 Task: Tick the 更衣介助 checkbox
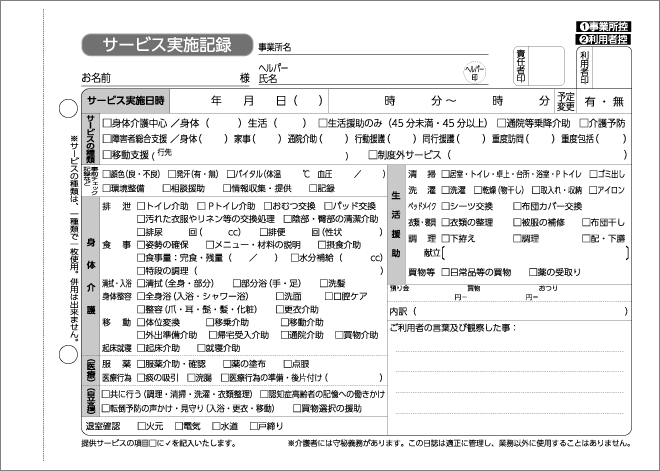(x=279, y=309)
